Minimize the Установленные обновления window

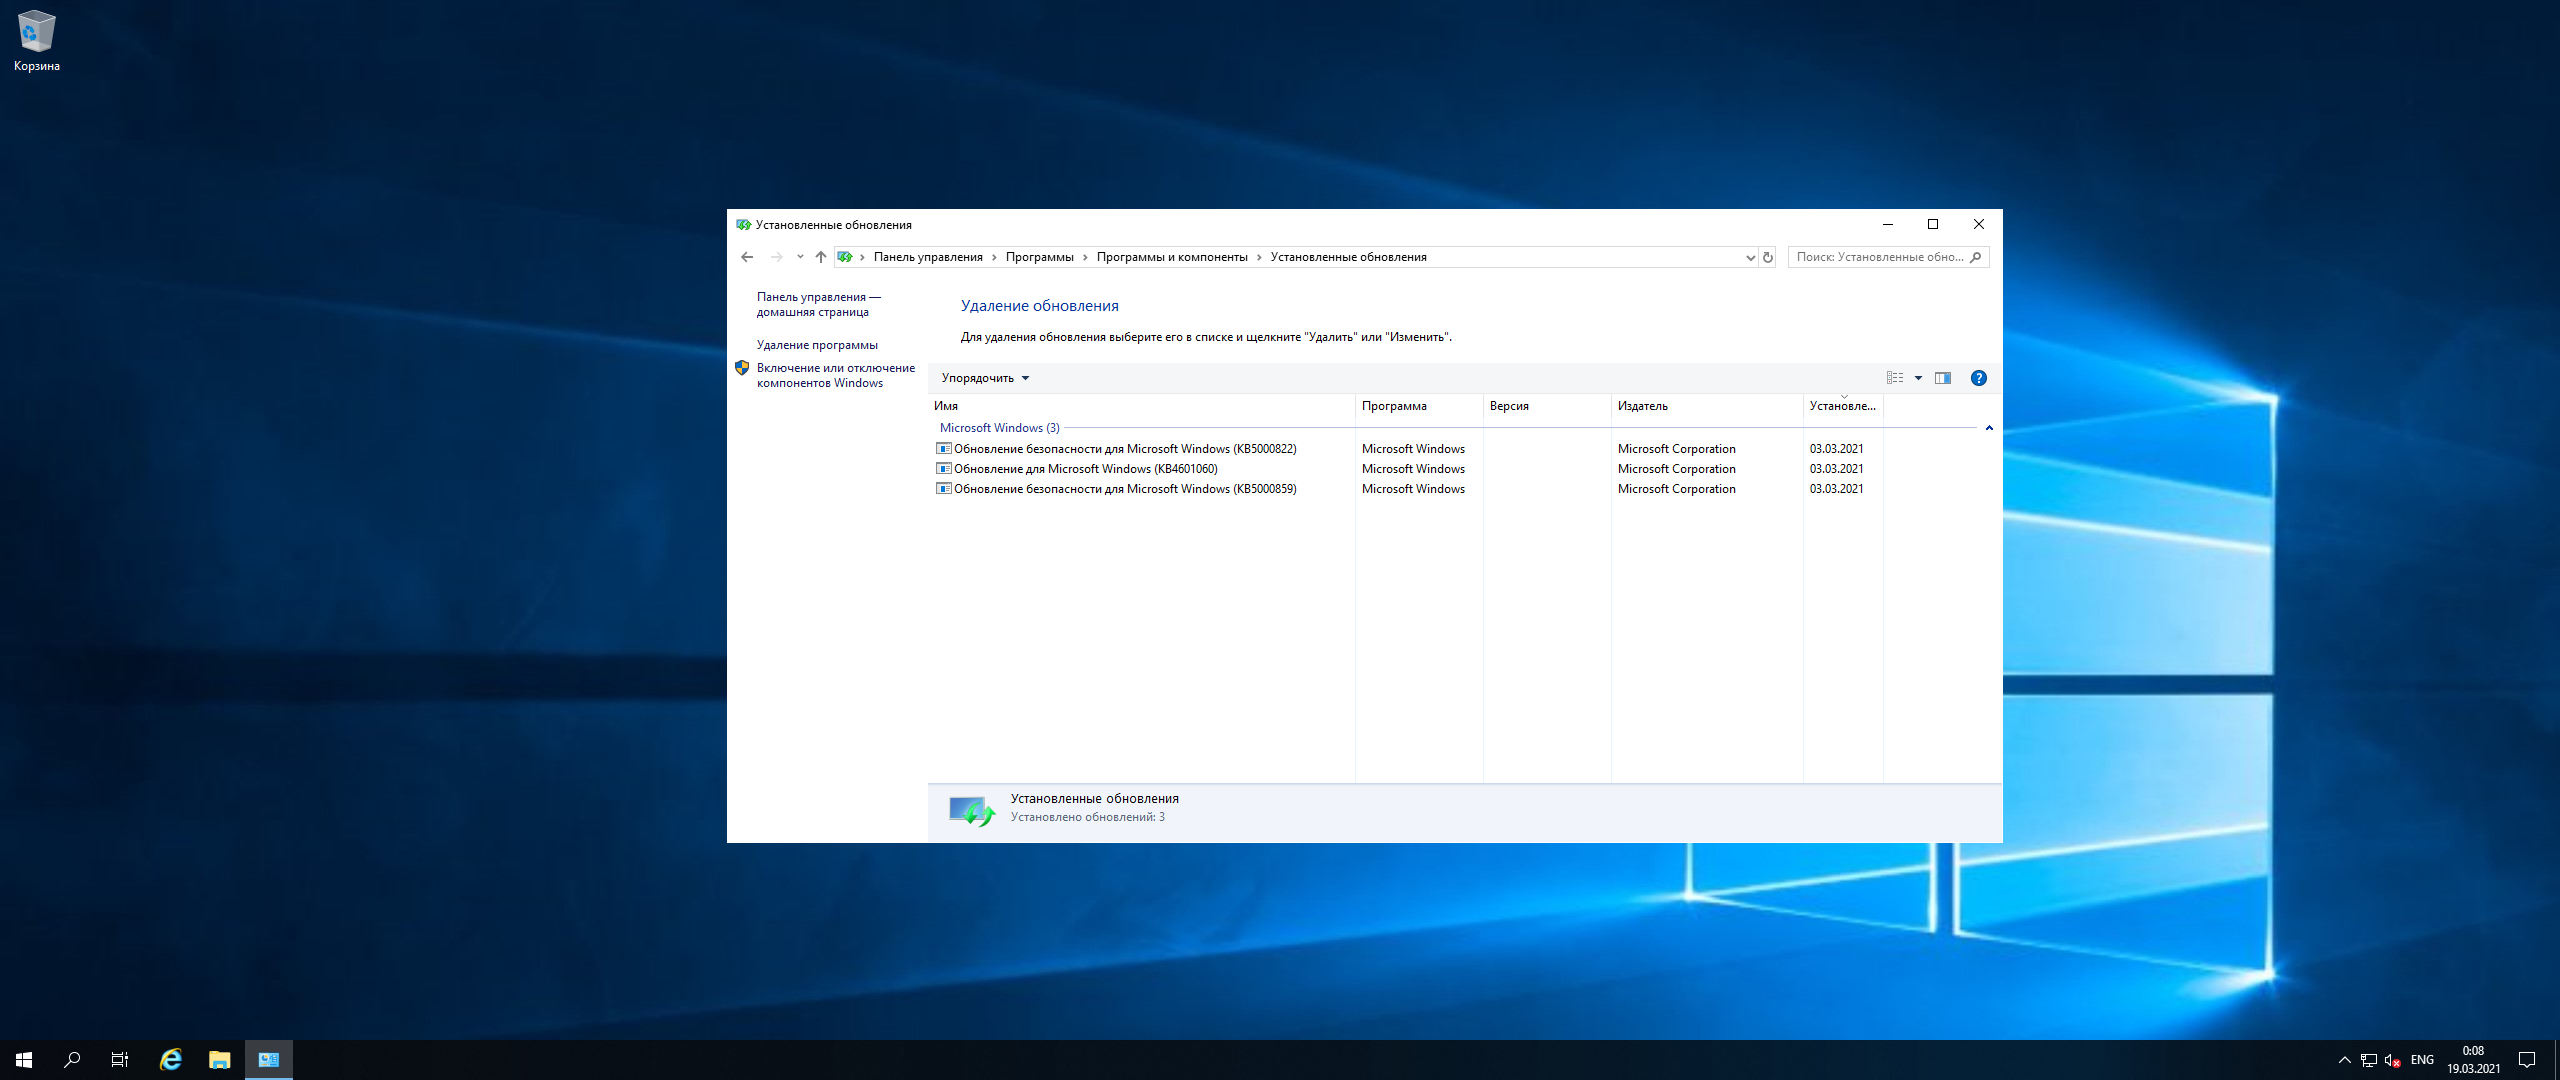[x=1888, y=224]
